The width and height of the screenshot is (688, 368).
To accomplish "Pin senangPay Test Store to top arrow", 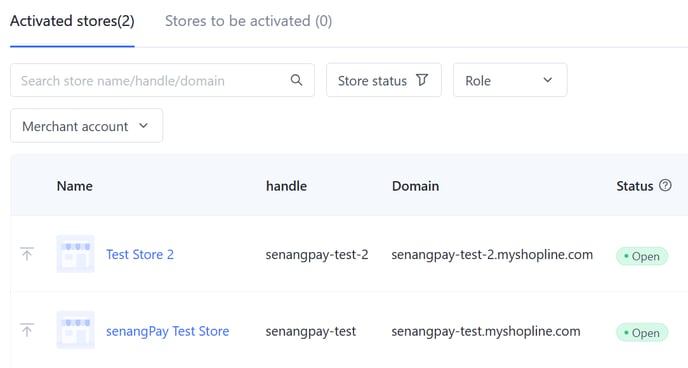I will pyautogui.click(x=27, y=330).
